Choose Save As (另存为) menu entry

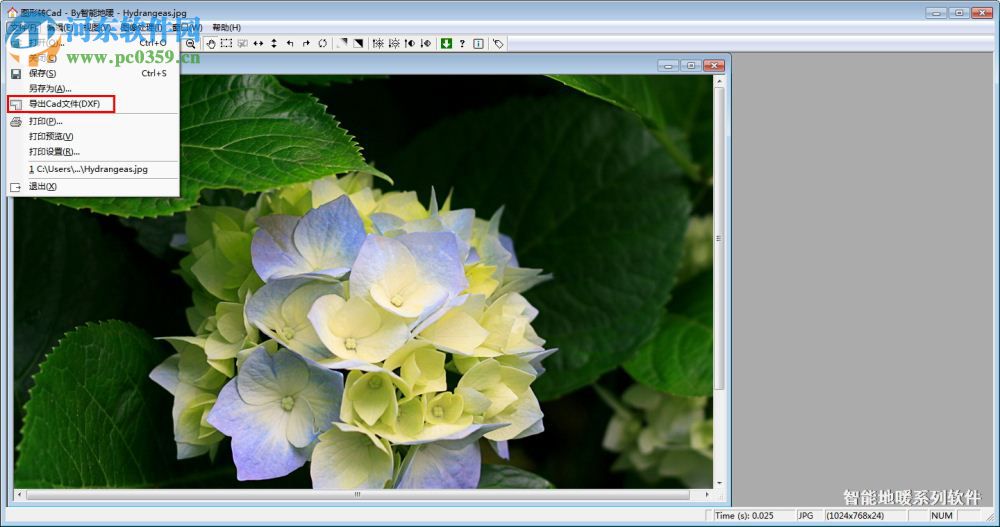tap(49, 88)
